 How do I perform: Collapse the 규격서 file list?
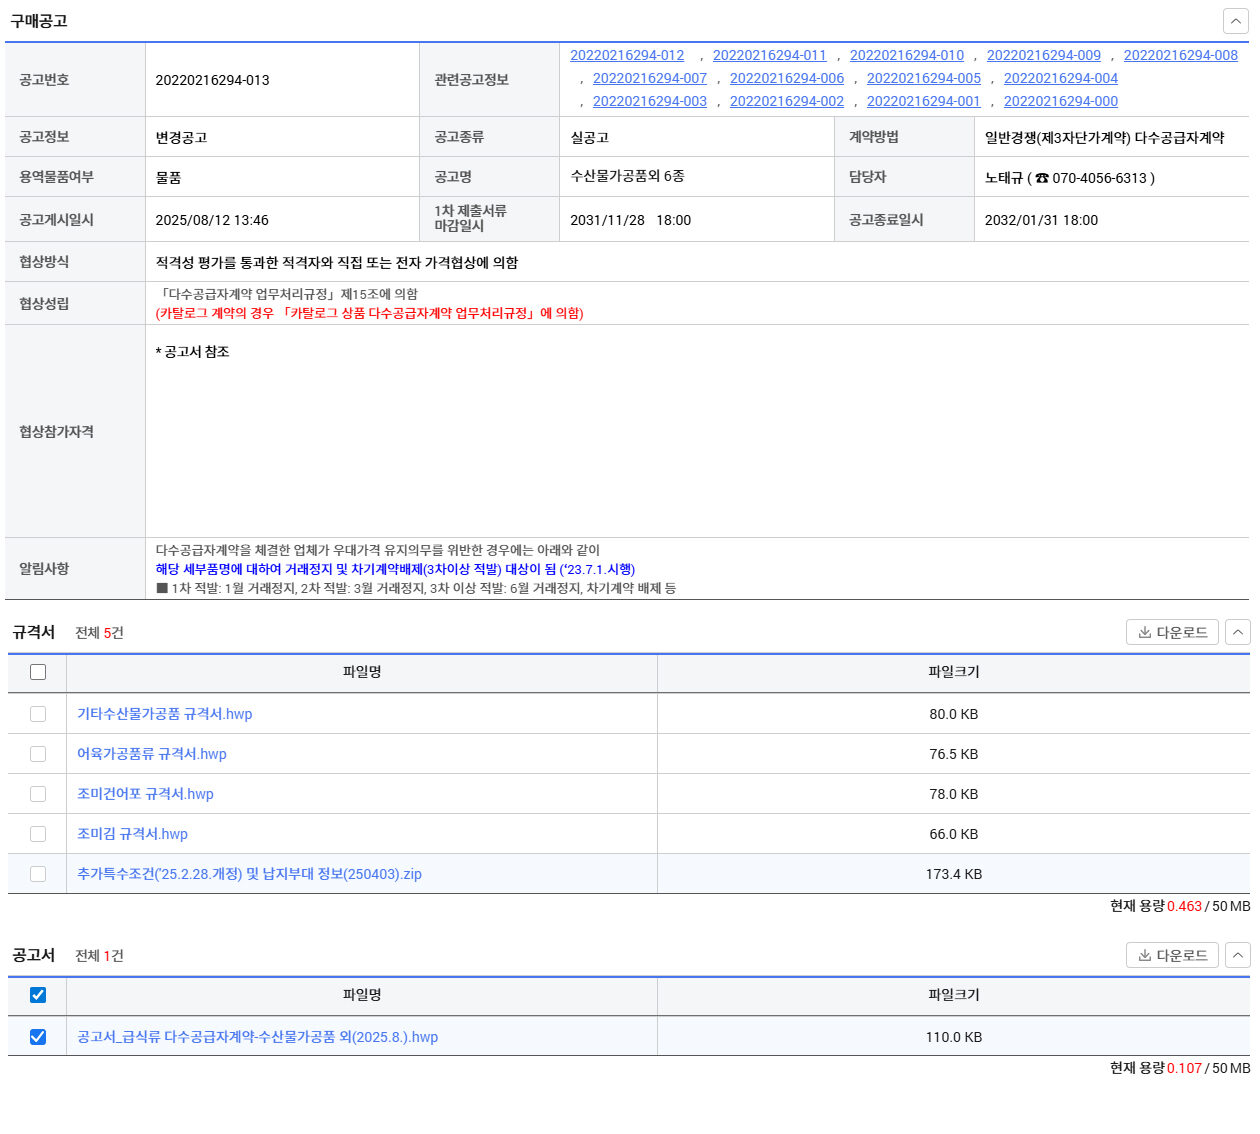(1238, 632)
